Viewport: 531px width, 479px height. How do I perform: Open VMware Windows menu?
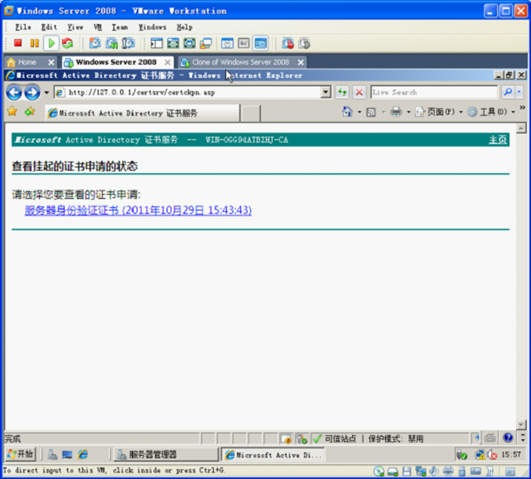point(152,27)
